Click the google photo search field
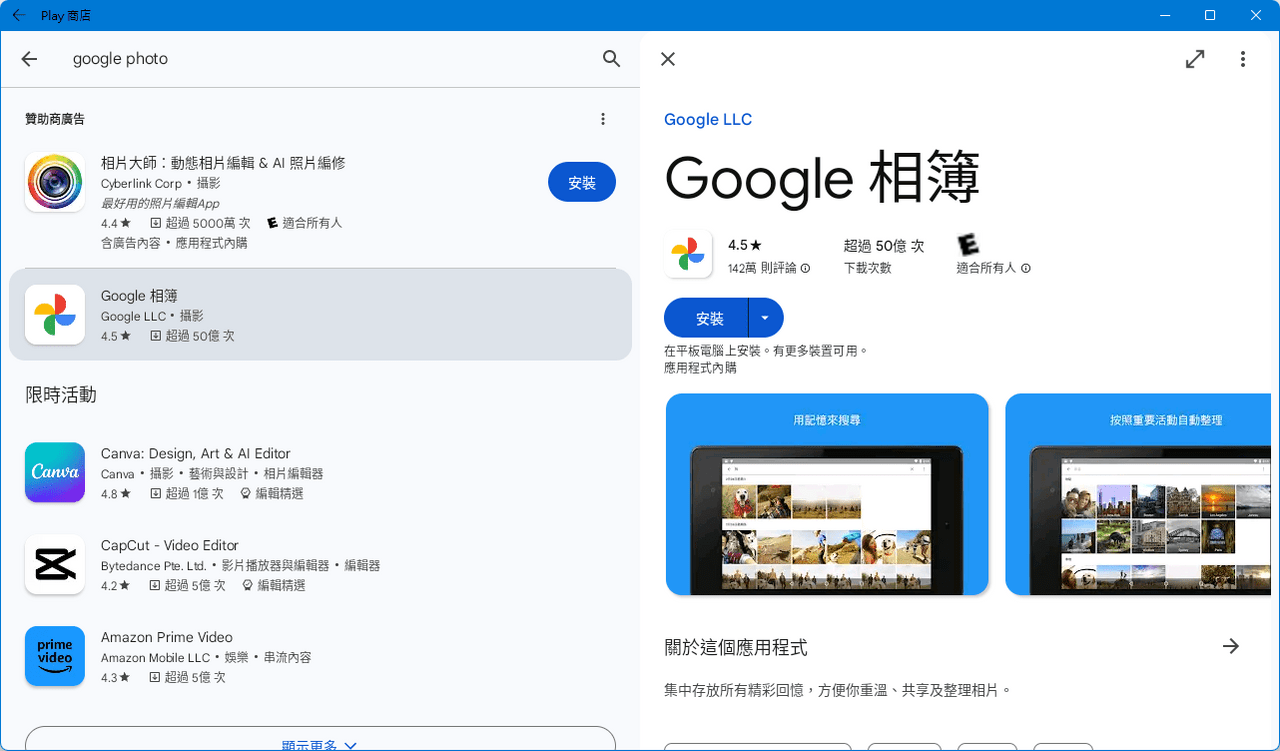The width and height of the screenshot is (1280, 751). (330, 59)
